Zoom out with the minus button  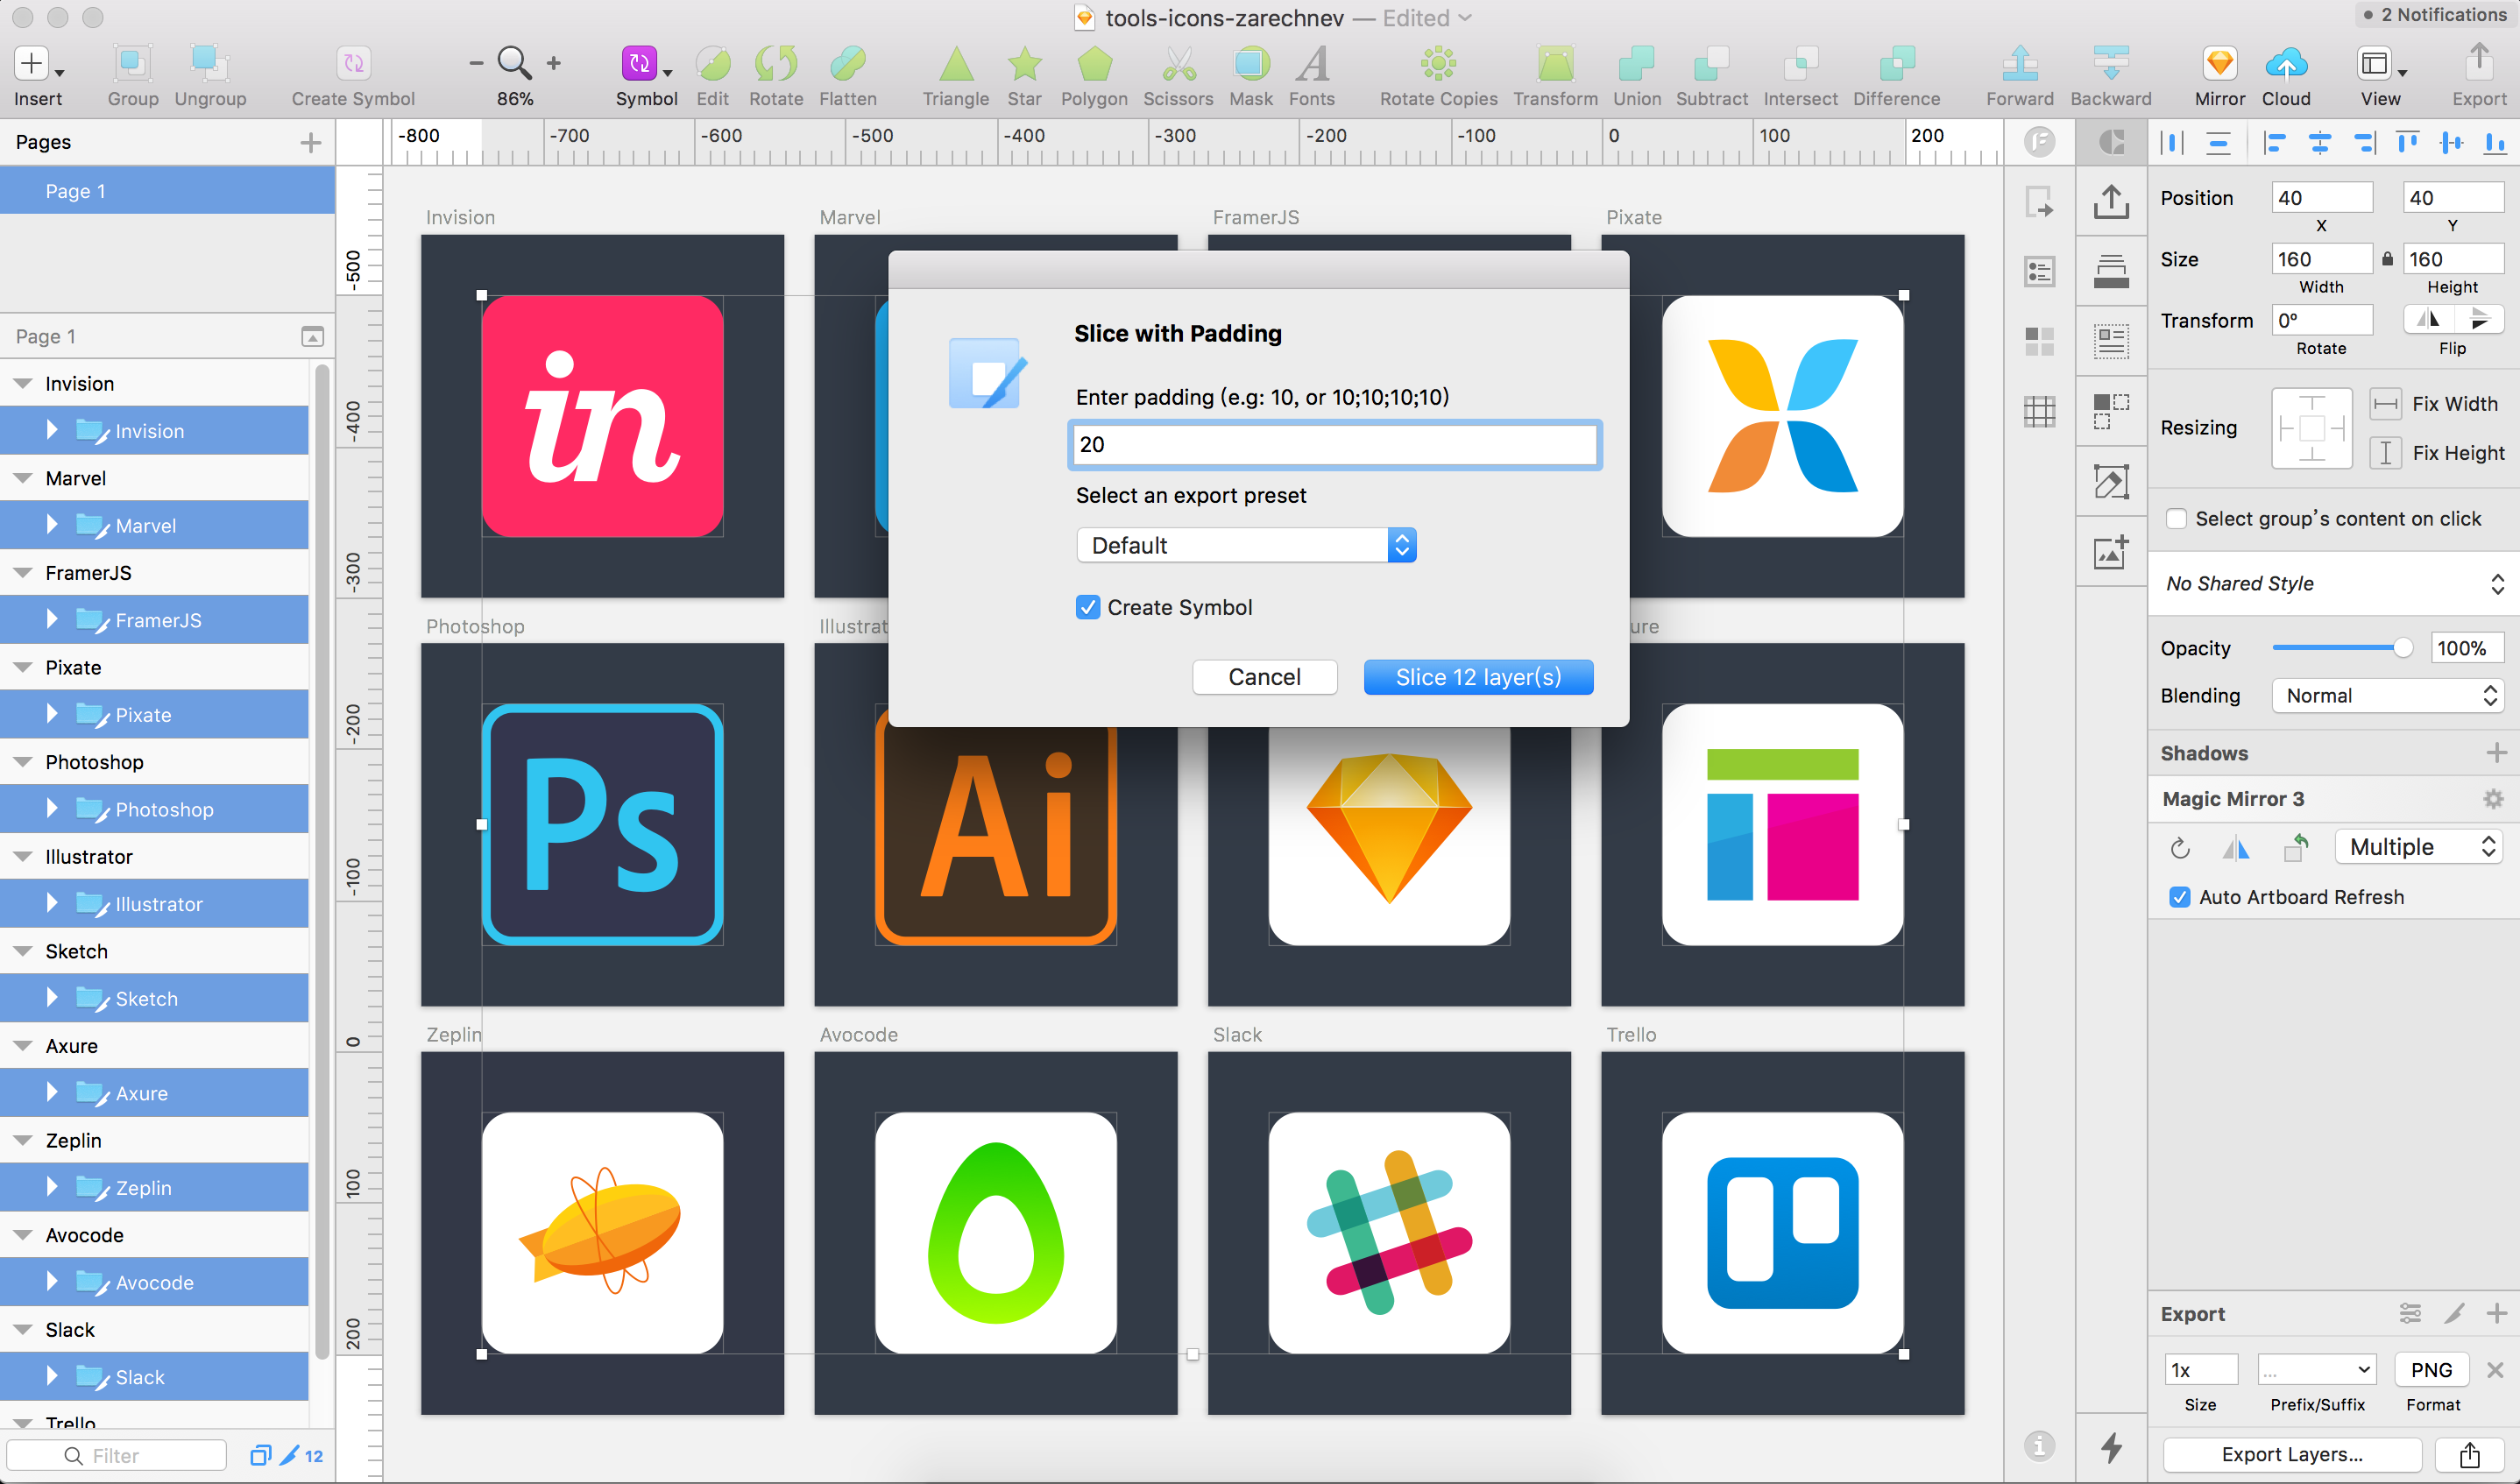pos(476,64)
